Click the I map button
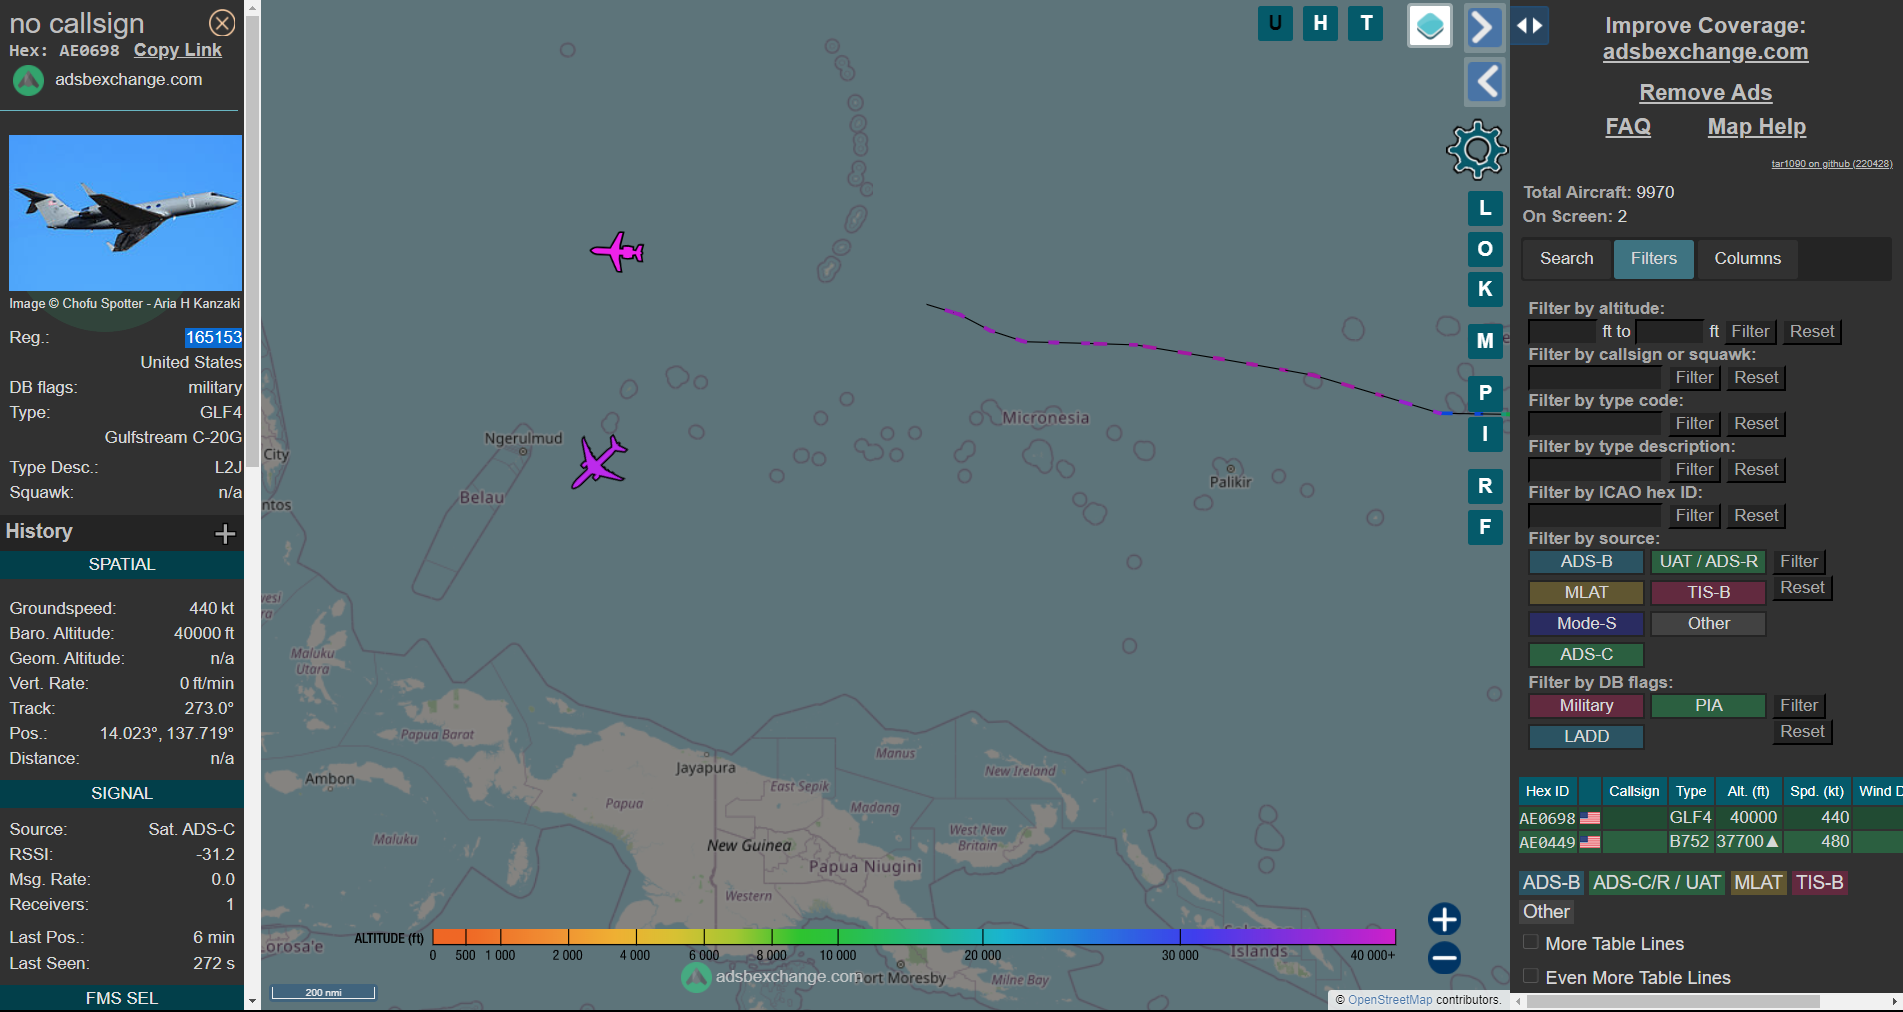Screen dimensions: 1903x1012 (1485, 434)
